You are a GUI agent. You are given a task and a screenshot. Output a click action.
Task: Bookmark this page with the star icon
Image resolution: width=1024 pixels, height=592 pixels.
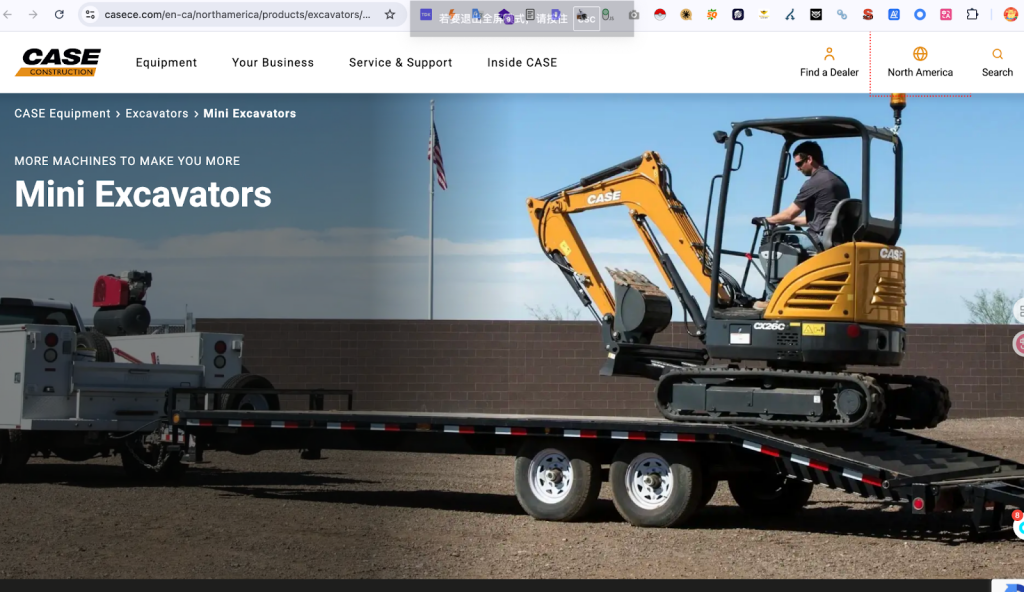click(x=390, y=15)
